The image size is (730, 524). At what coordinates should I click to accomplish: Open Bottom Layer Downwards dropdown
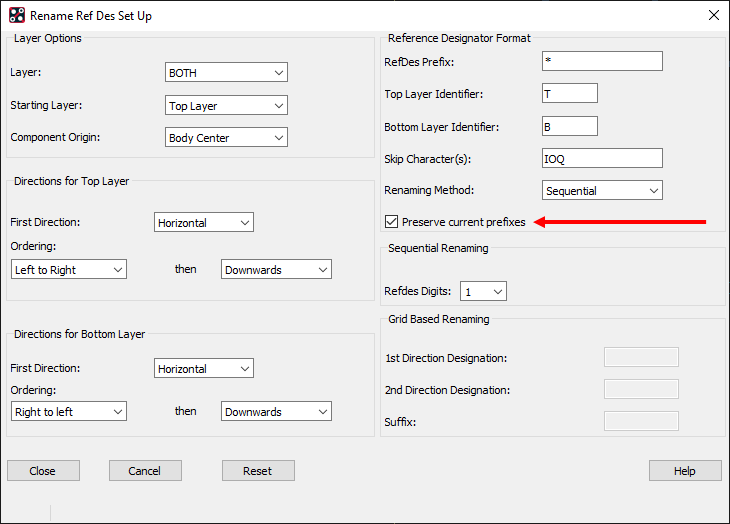[277, 411]
